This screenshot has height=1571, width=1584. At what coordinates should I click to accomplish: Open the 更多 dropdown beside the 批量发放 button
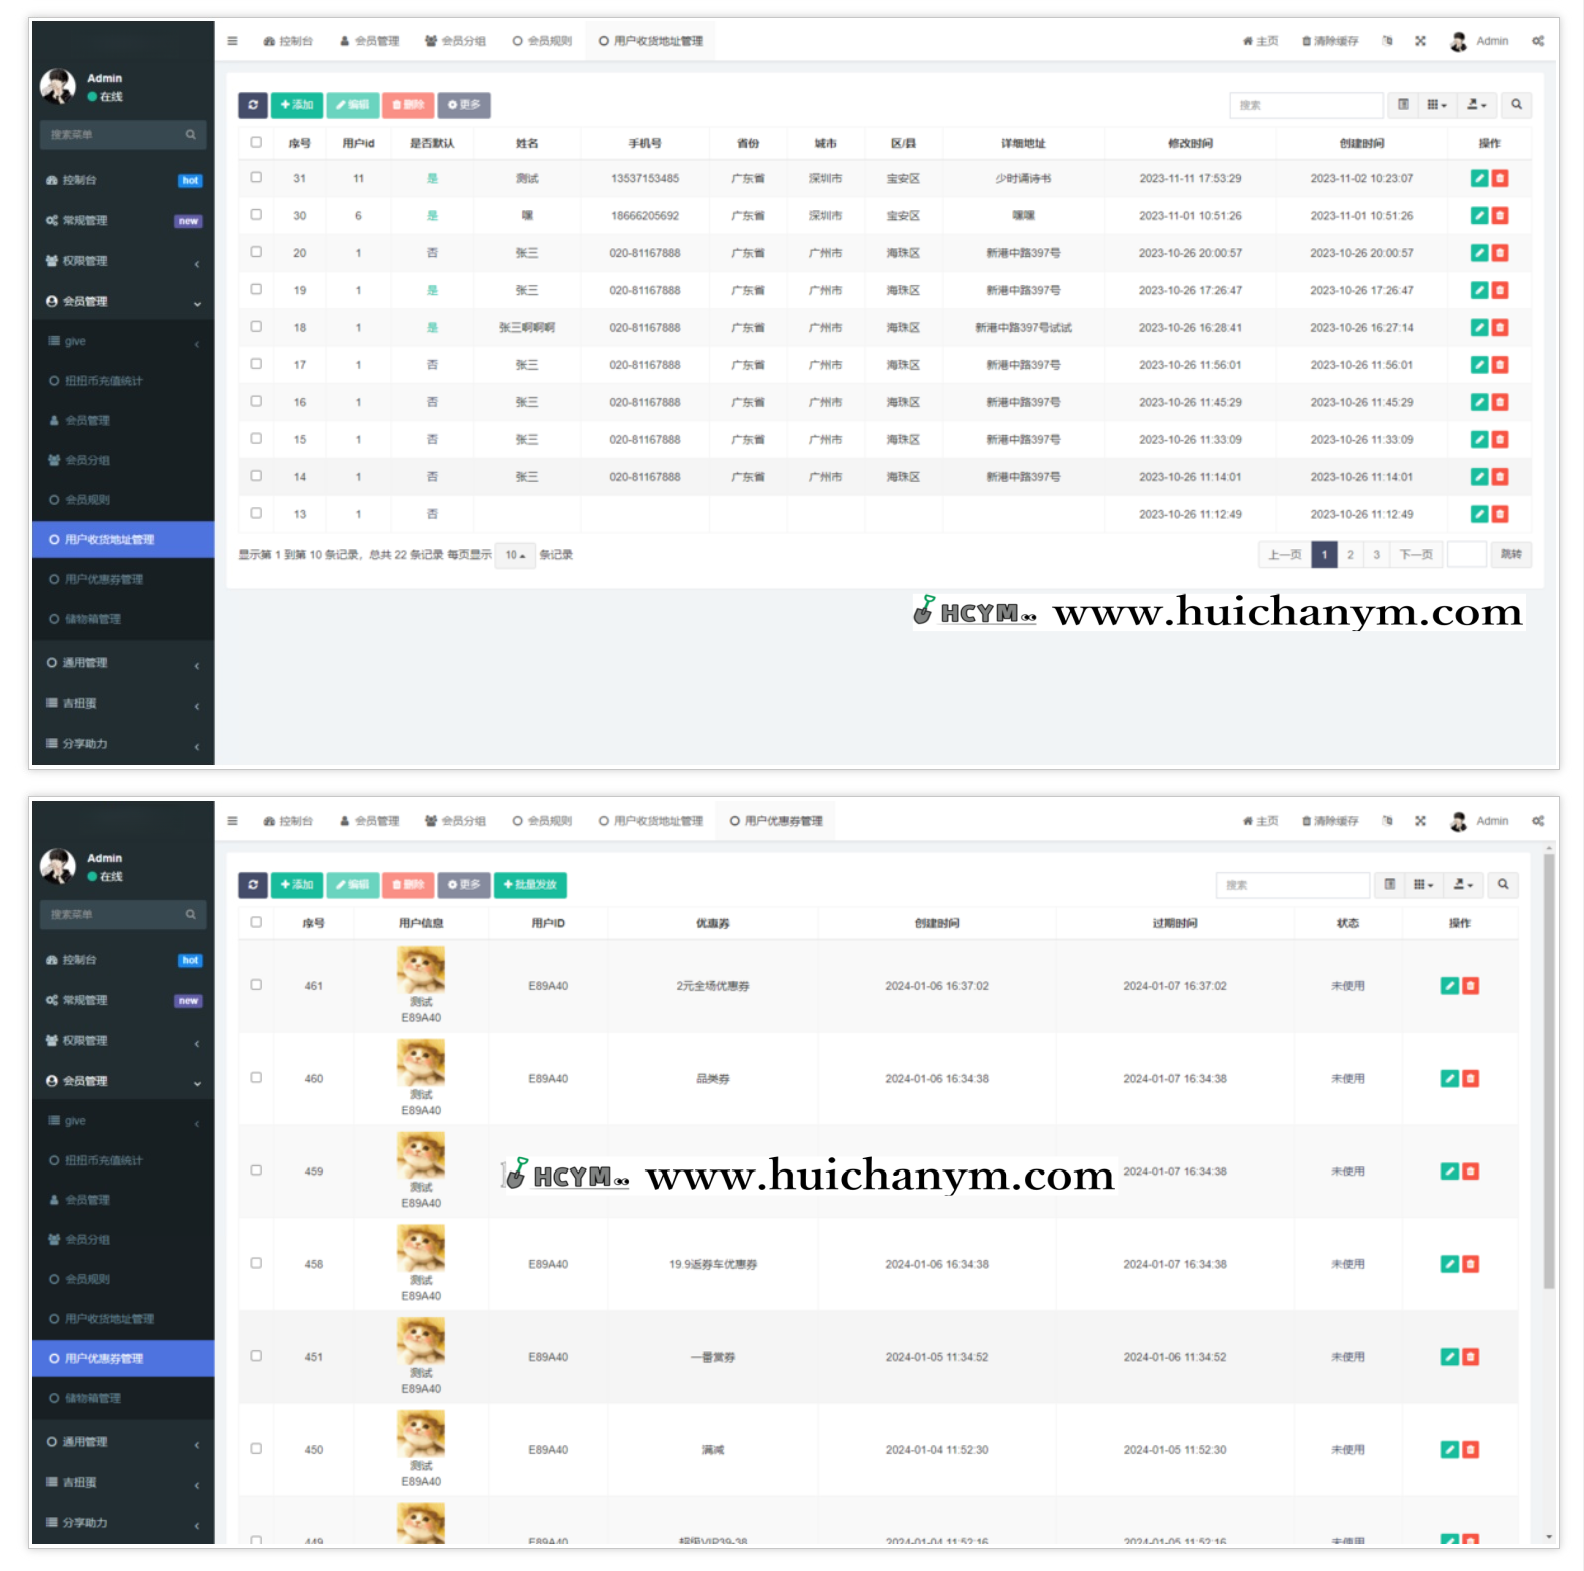(x=464, y=885)
